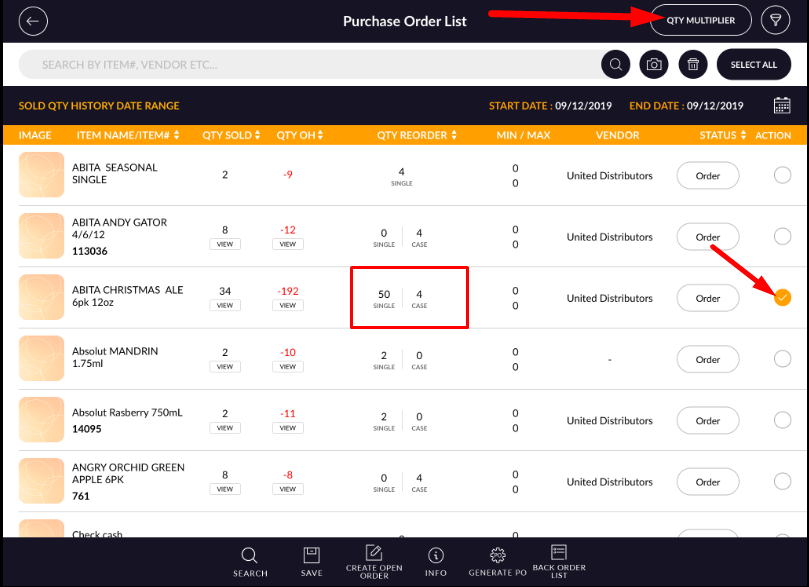Click the QTY MULTIPLIER button

tap(701, 21)
